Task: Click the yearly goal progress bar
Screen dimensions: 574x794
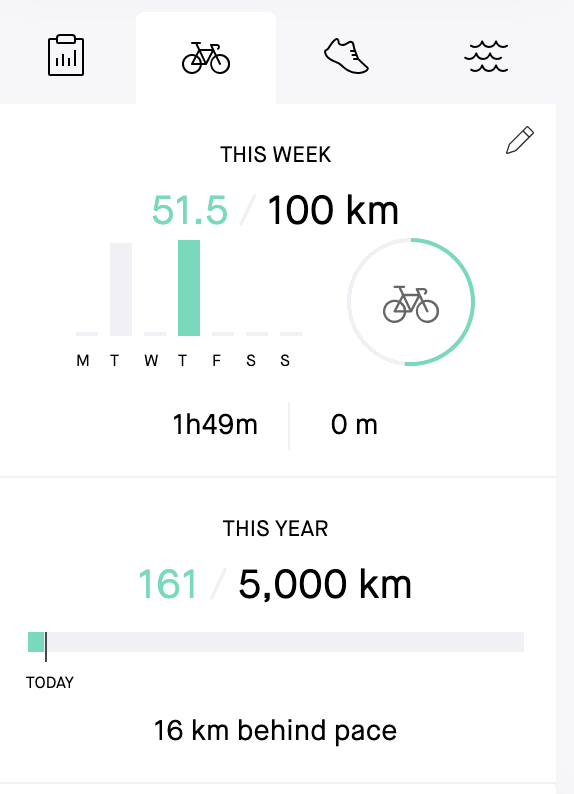Action: 276,642
